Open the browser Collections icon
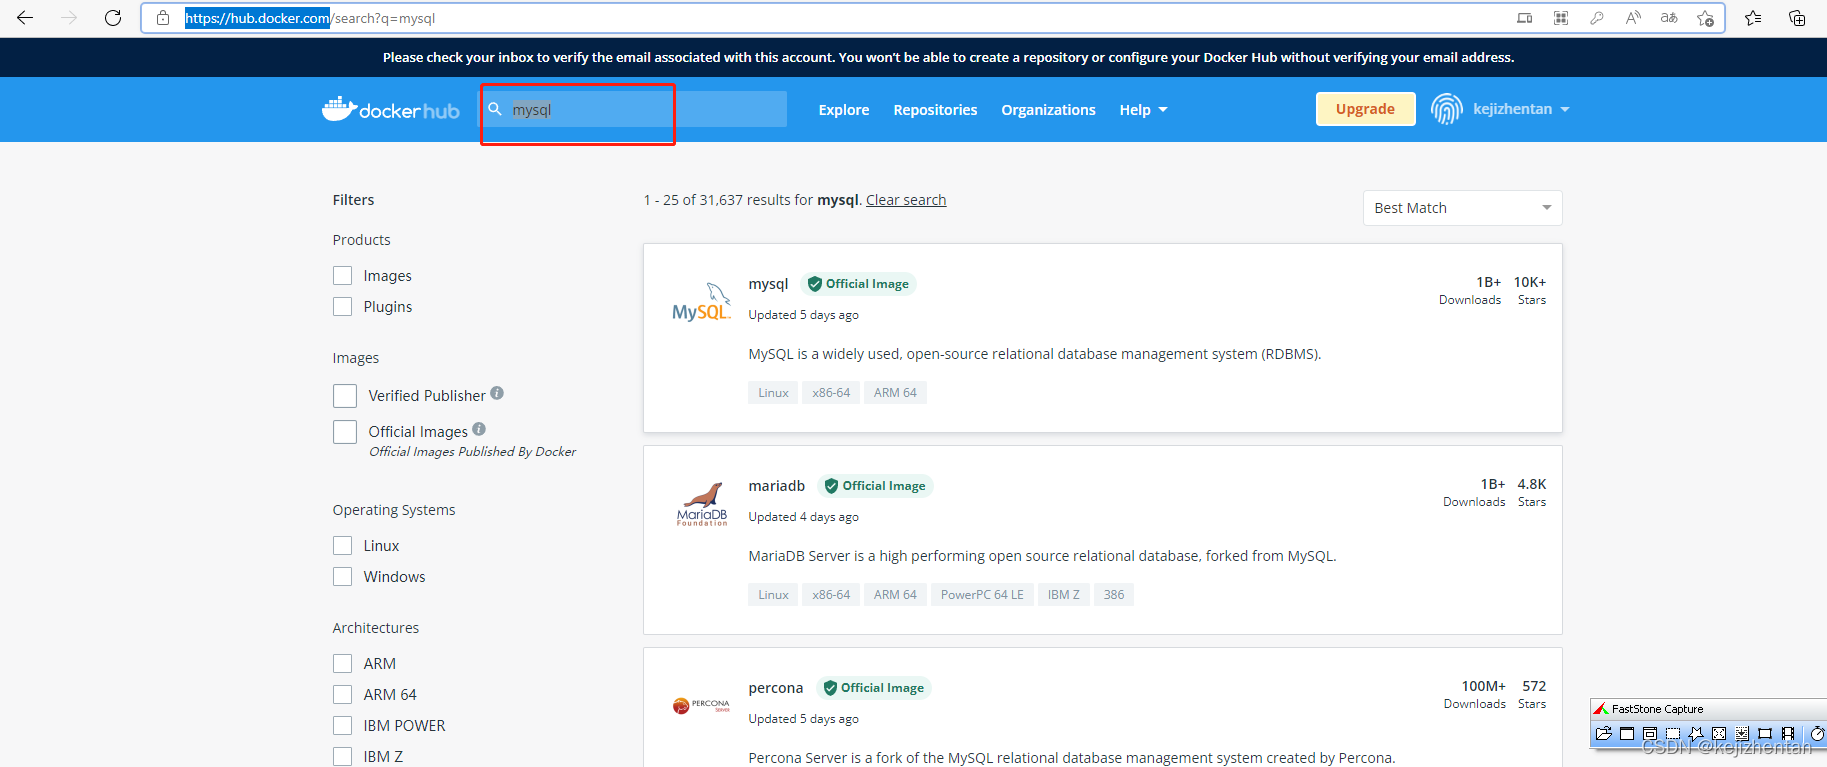 [x=1797, y=18]
